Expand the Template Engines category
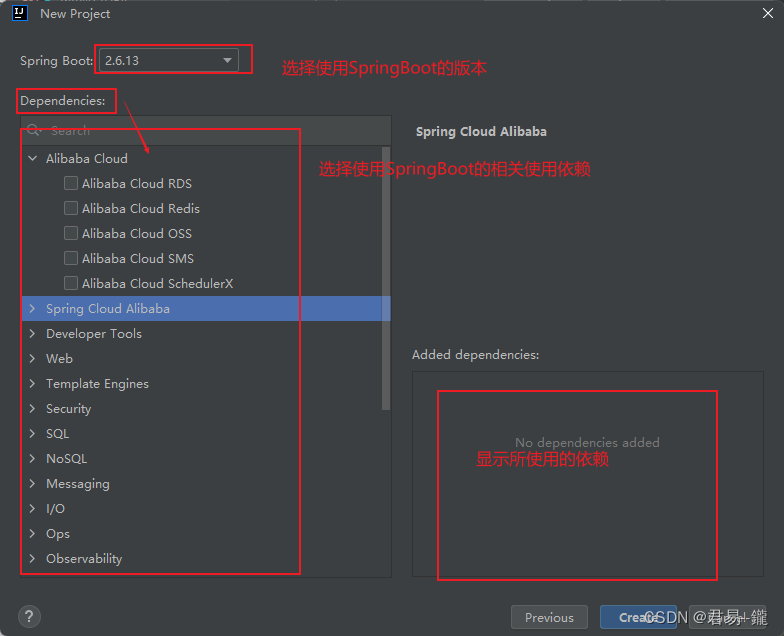Viewport: 784px width, 636px height. click(x=32, y=384)
